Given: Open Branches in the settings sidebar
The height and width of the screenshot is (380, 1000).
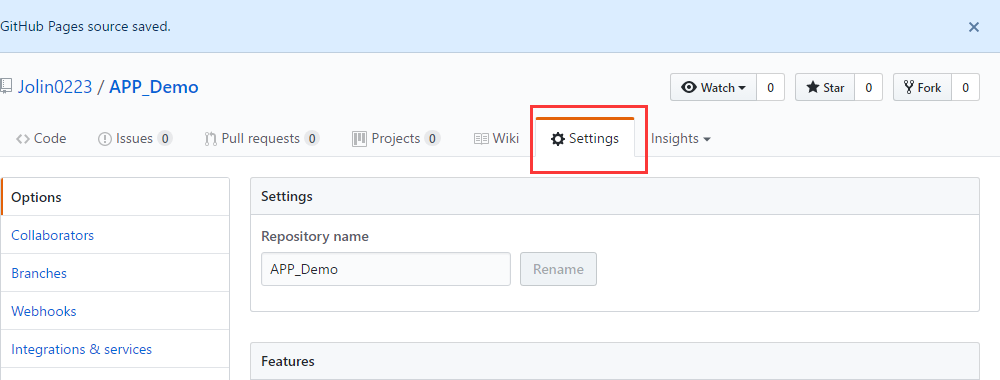Looking at the screenshot, I should click(x=115, y=273).
